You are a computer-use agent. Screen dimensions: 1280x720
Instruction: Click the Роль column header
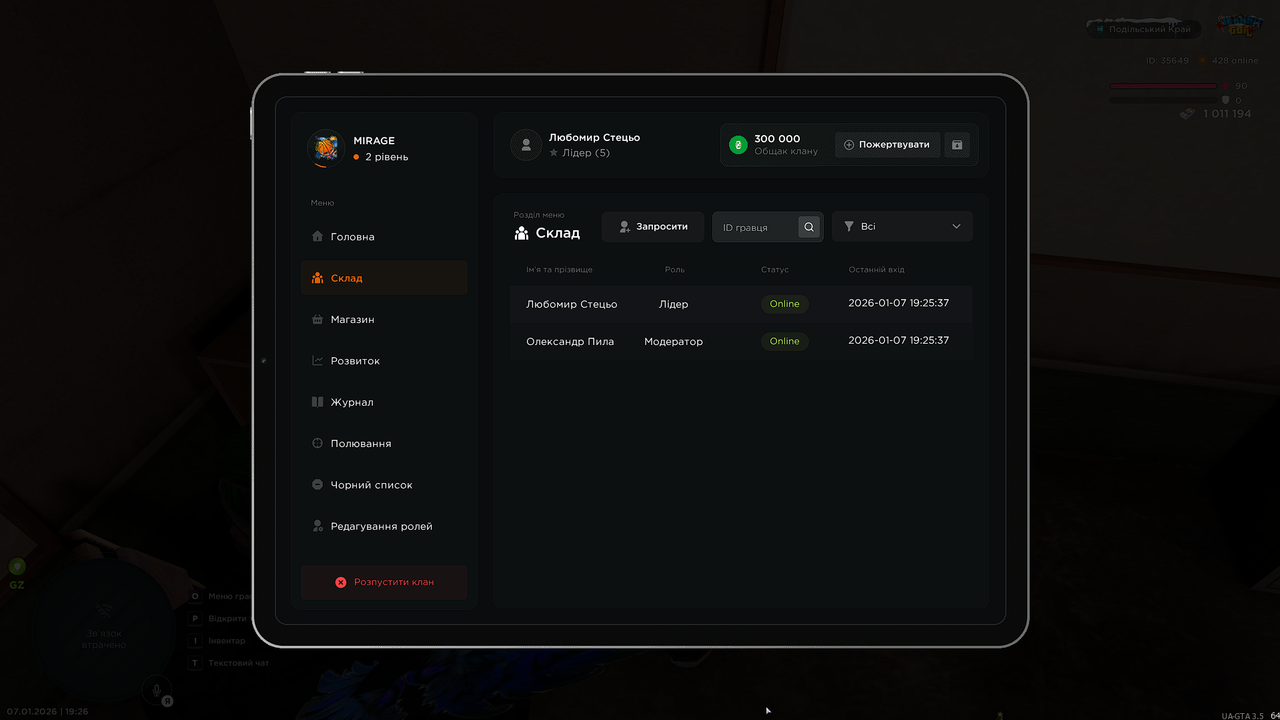pos(675,270)
